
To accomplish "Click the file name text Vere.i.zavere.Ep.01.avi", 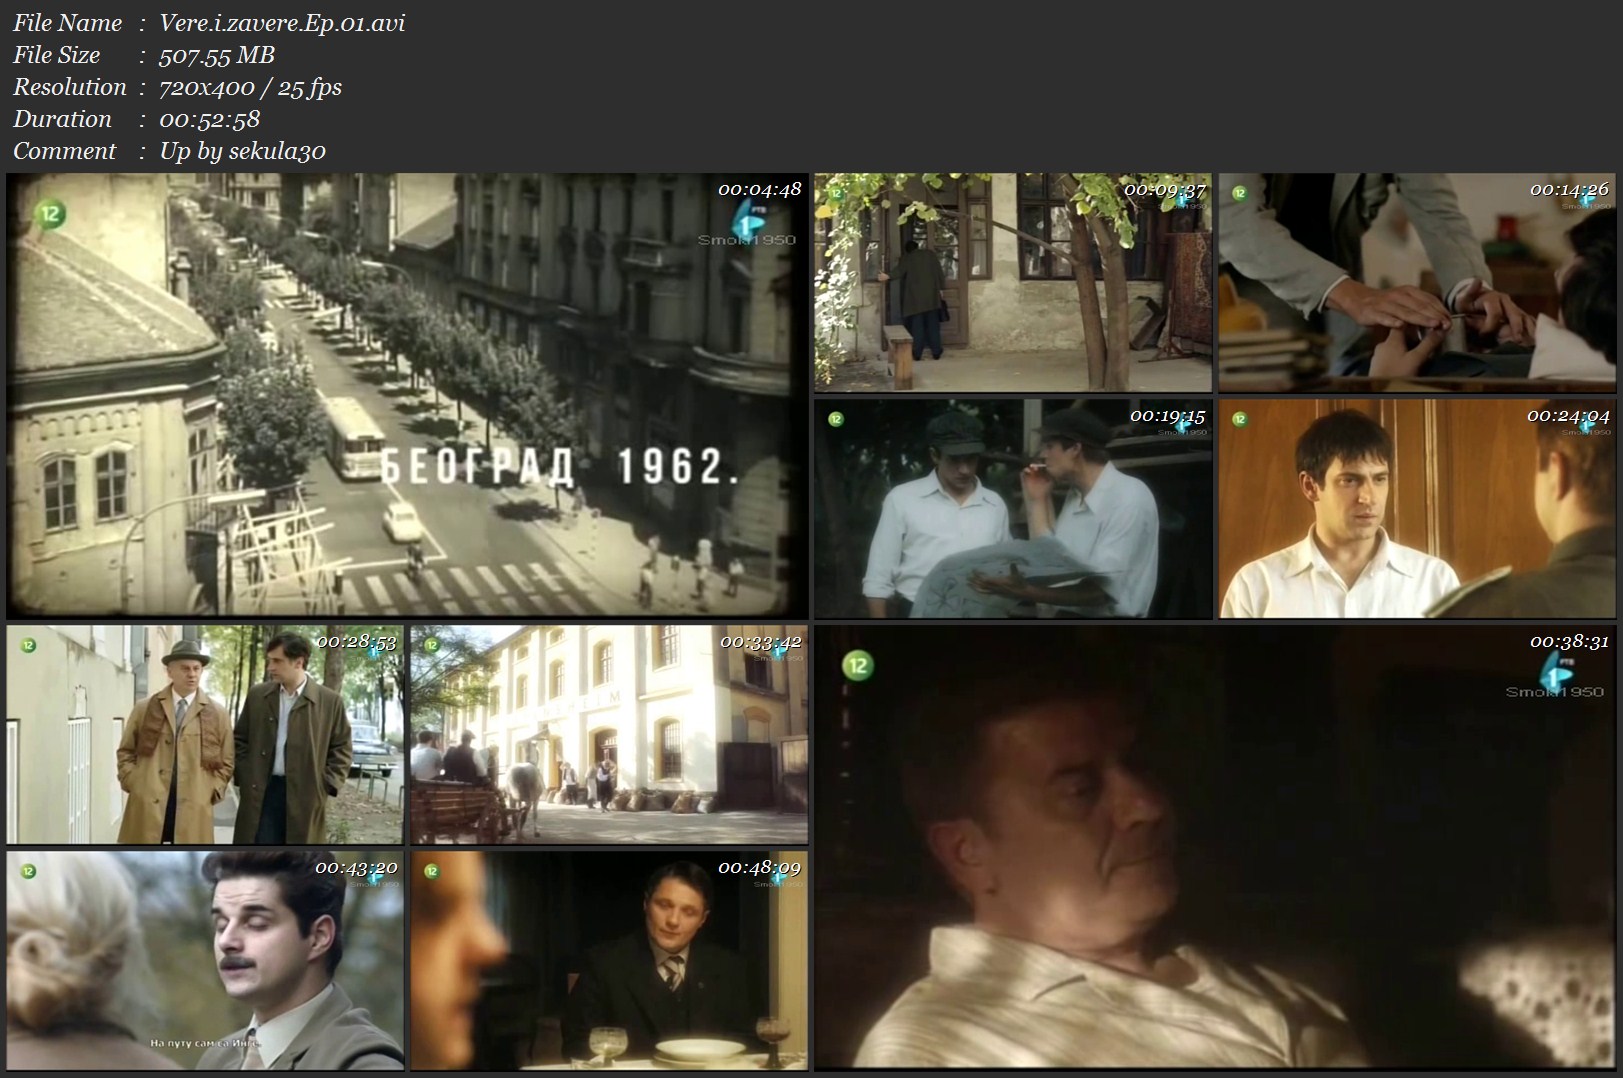I will click(x=283, y=23).
